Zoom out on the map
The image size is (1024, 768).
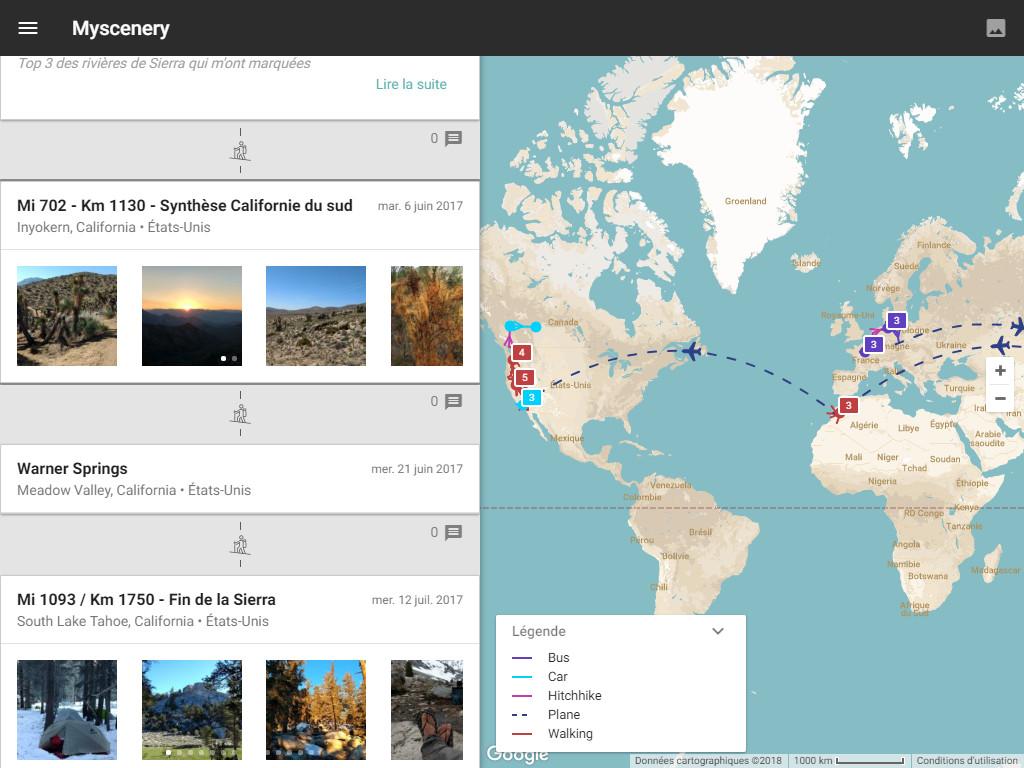tap(999, 398)
